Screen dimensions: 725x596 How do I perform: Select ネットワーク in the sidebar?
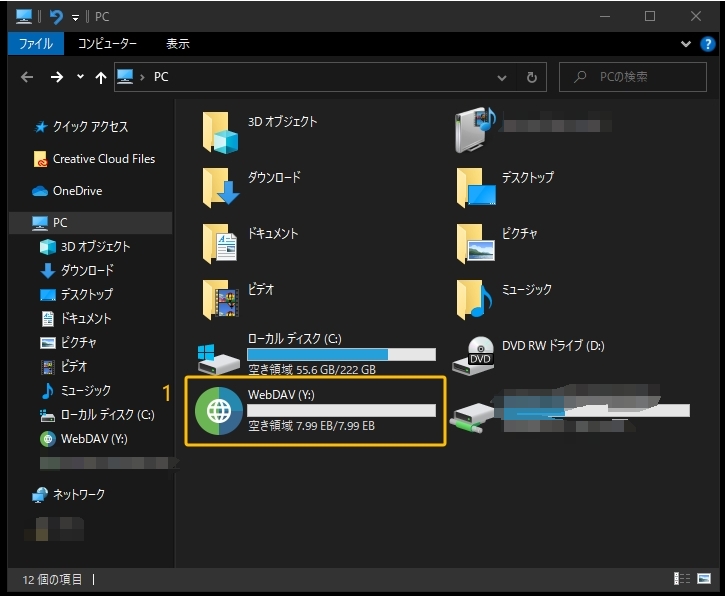click(68, 495)
